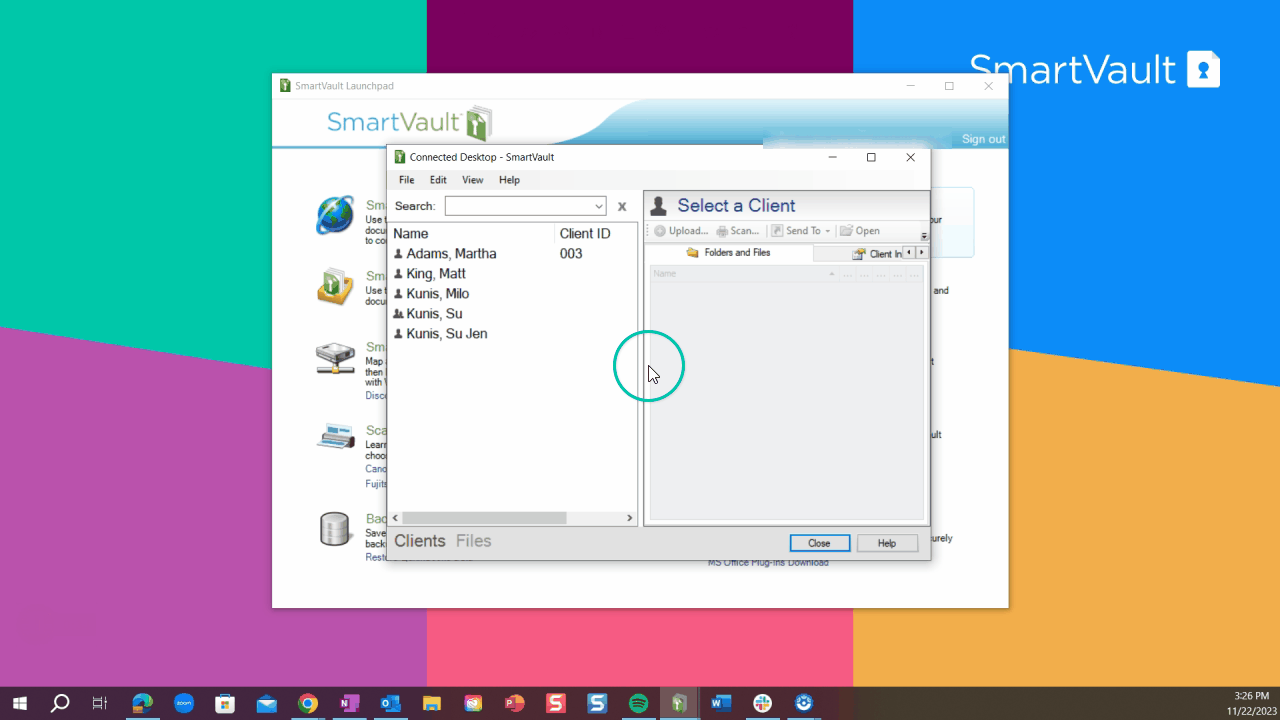1280x720 pixels.
Task: Click the scanner icon in the Launchpad
Action: click(x=335, y=436)
